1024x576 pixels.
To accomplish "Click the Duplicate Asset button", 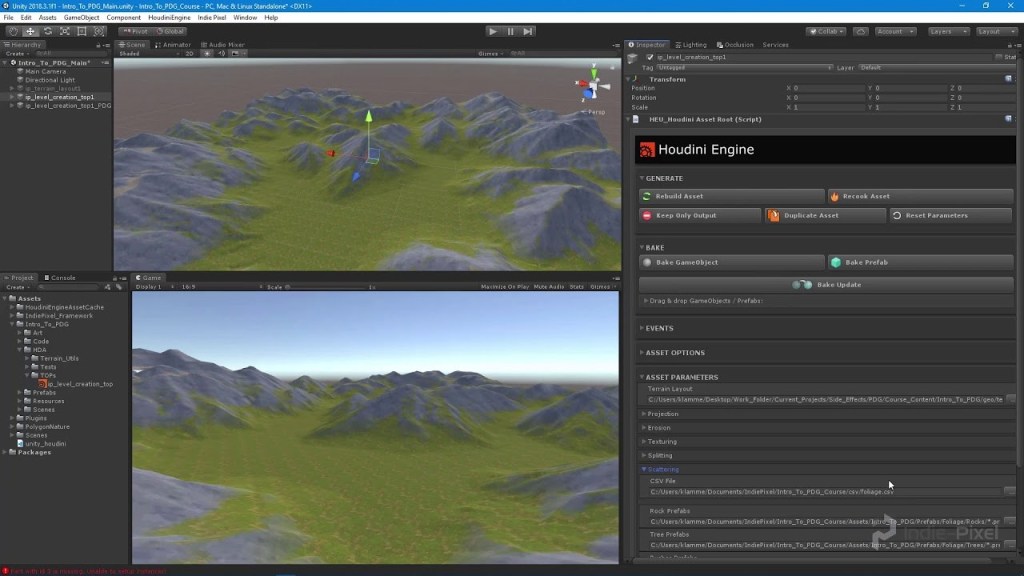I will (825, 216).
